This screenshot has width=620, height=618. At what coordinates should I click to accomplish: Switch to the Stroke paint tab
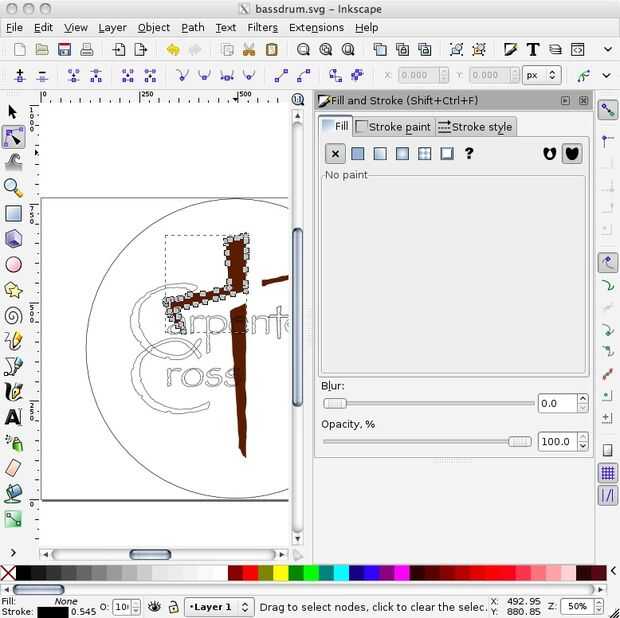(392, 126)
